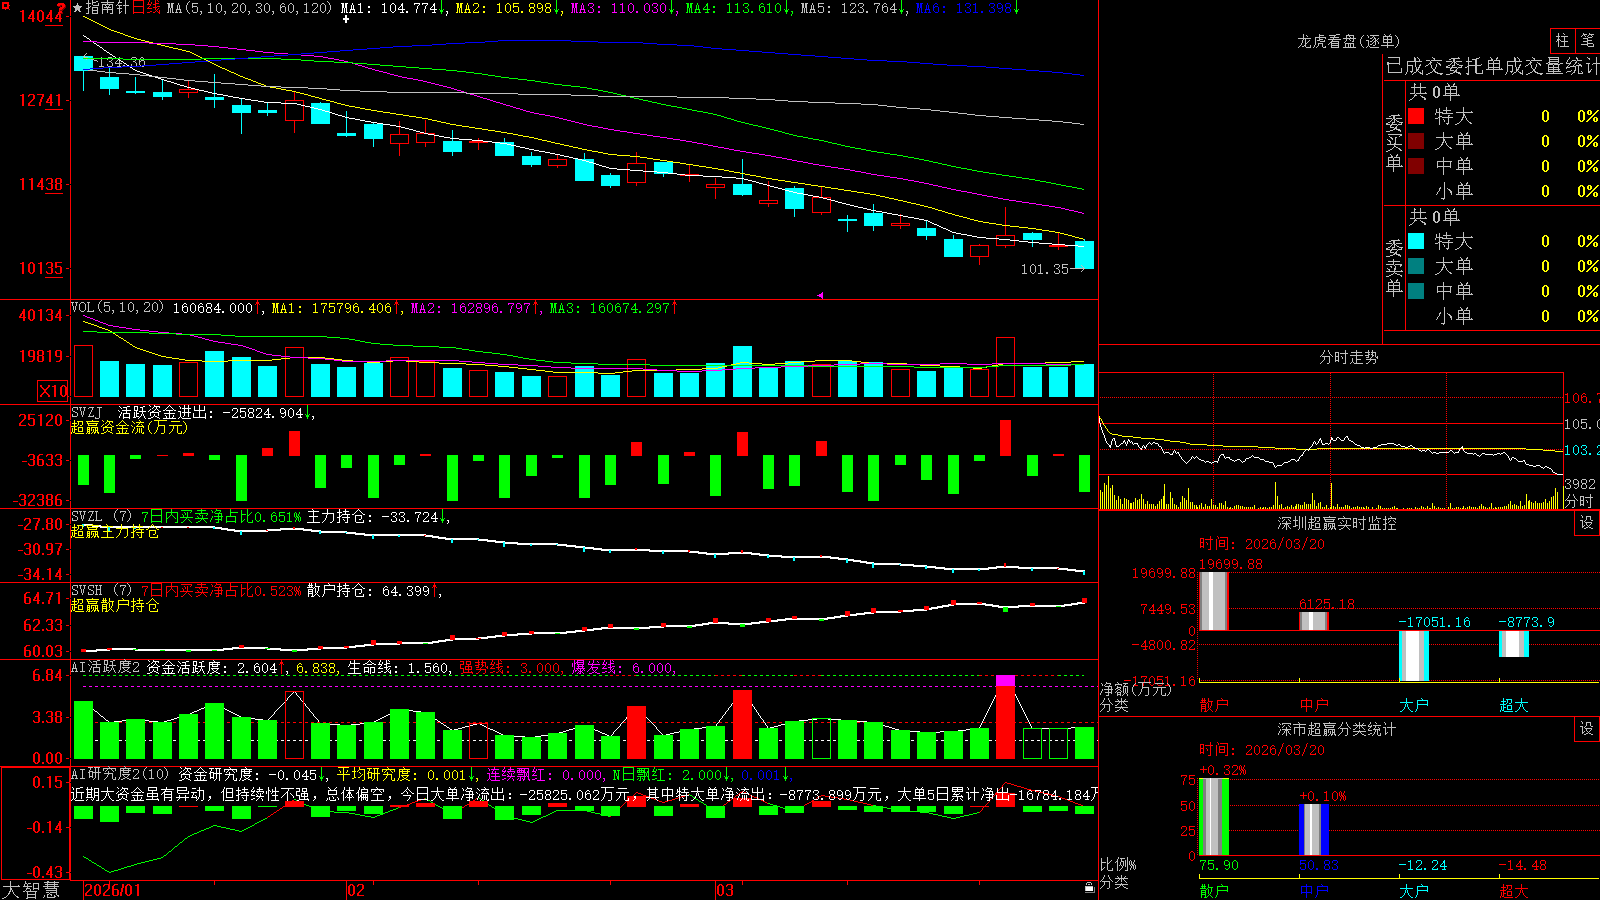Open 设 settings for 深市超赢分类统计
The width and height of the screenshot is (1600, 900).
click(x=1587, y=729)
